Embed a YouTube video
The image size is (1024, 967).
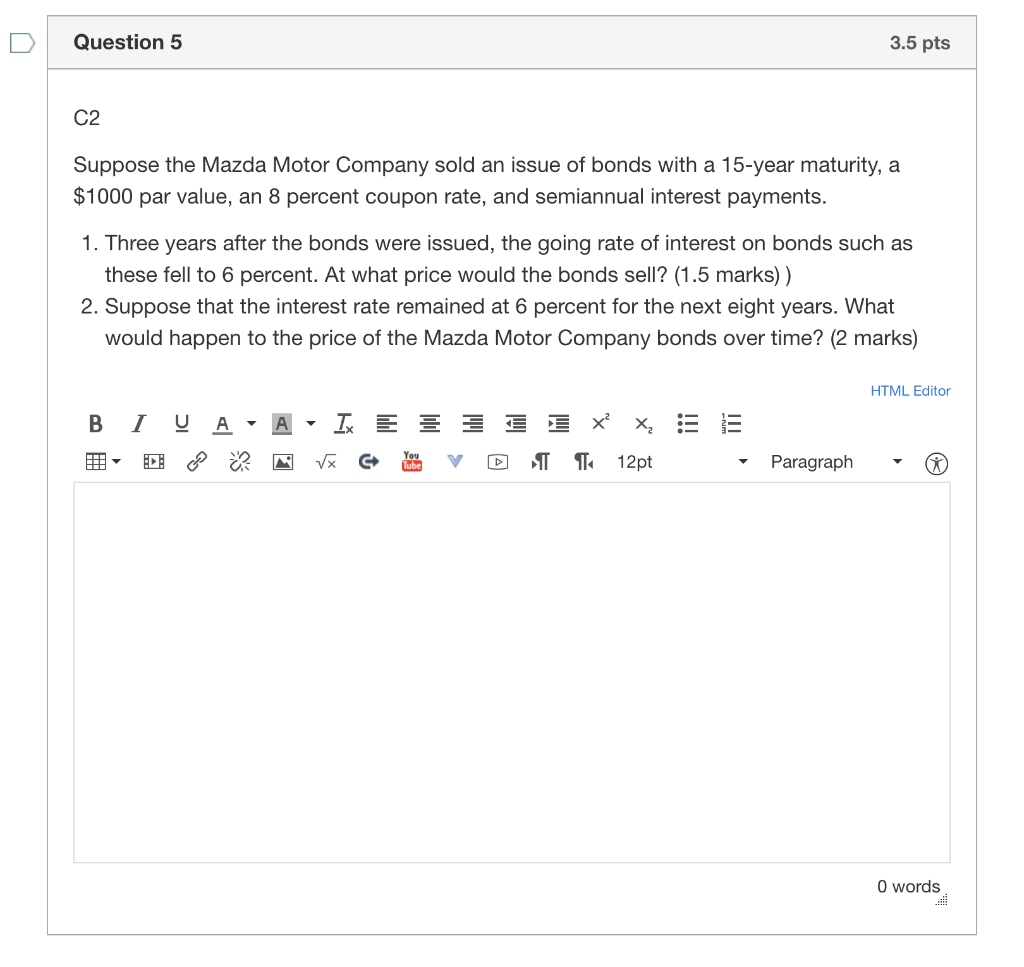410,462
